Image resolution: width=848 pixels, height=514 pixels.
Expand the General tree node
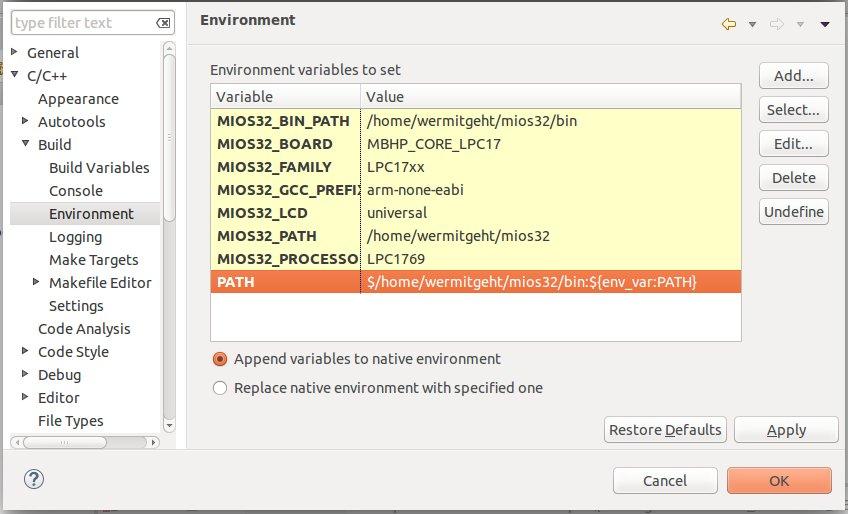pos(15,52)
